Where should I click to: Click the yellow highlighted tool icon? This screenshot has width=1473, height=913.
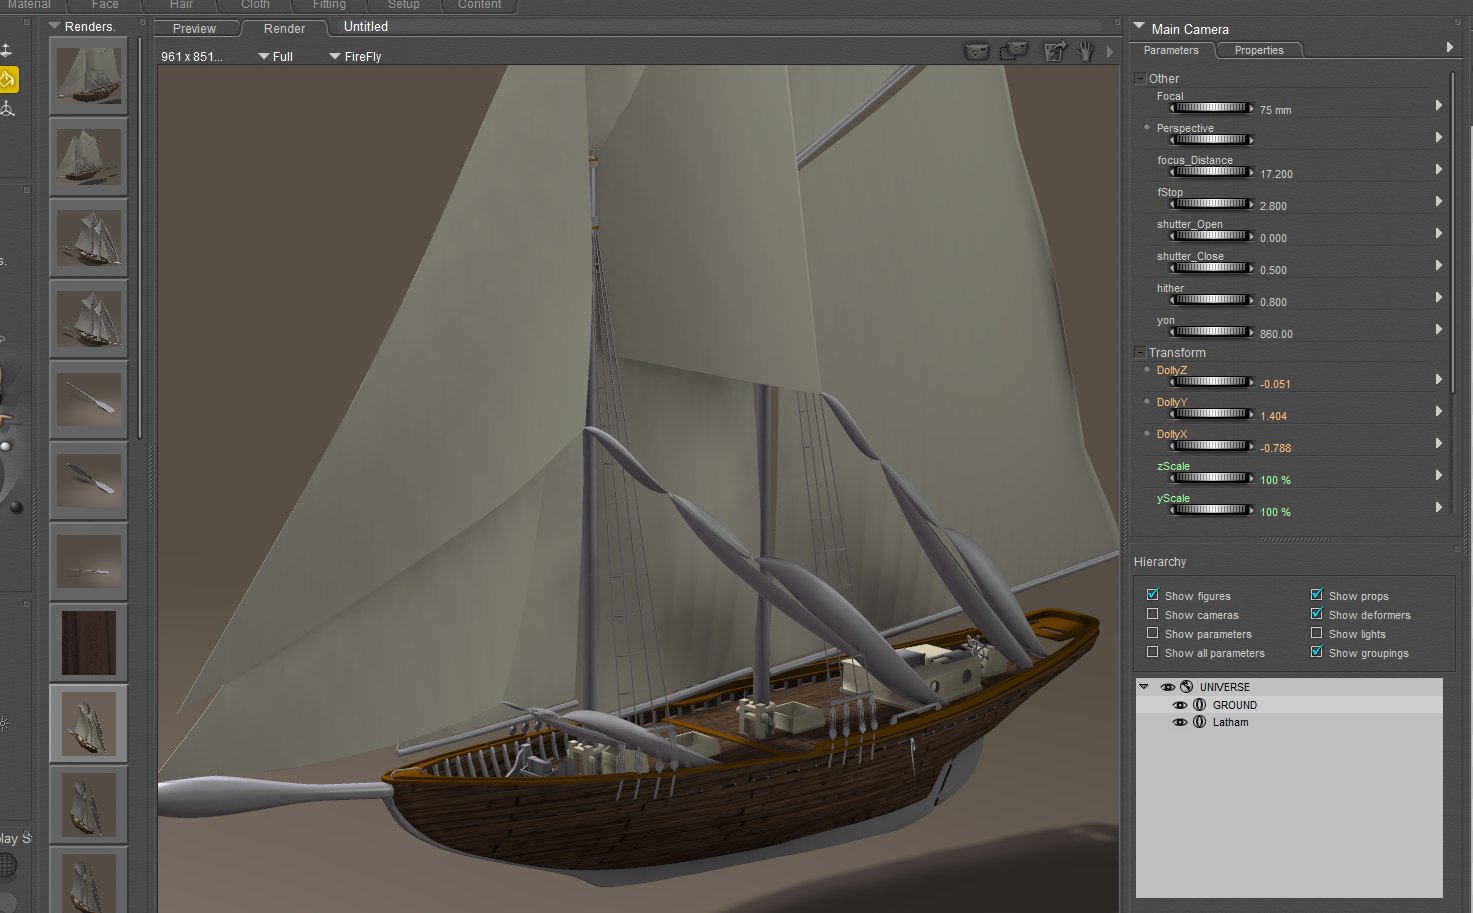8,79
